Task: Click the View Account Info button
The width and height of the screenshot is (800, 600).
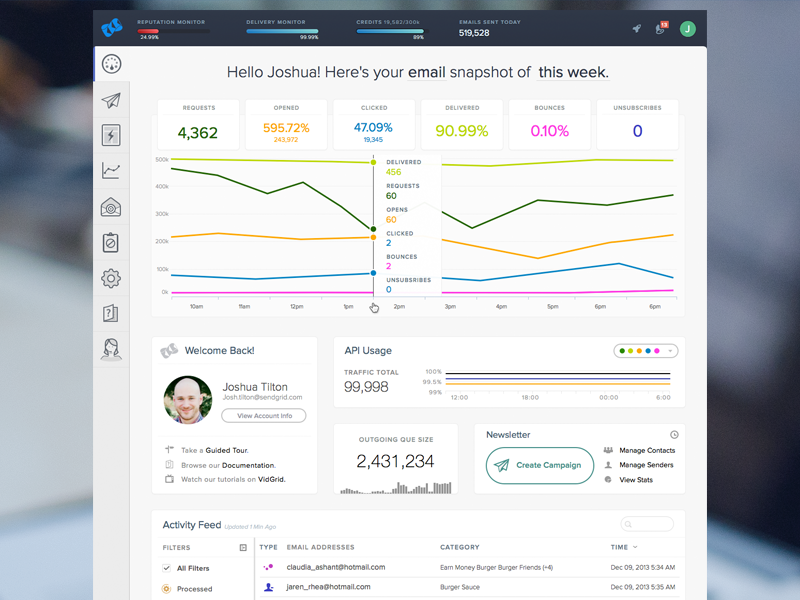Action: (x=264, y=416)
